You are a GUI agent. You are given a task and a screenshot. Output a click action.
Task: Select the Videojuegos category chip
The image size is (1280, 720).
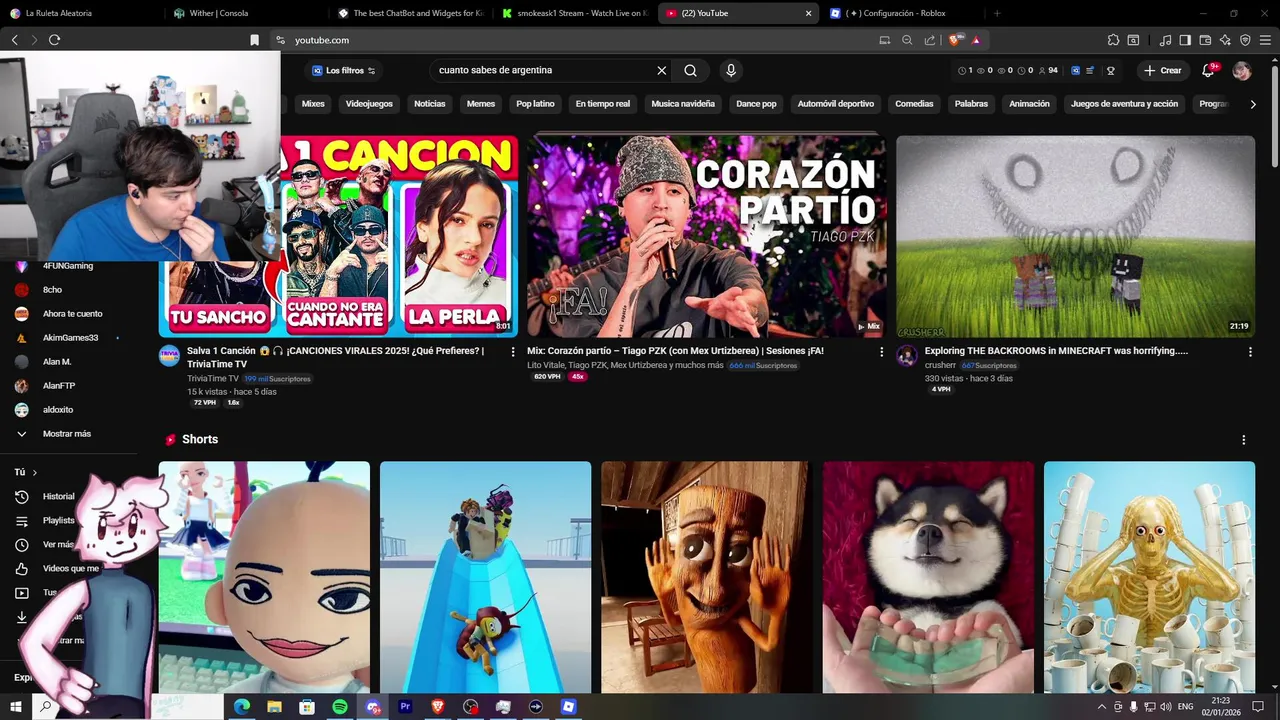click(369, 104)
